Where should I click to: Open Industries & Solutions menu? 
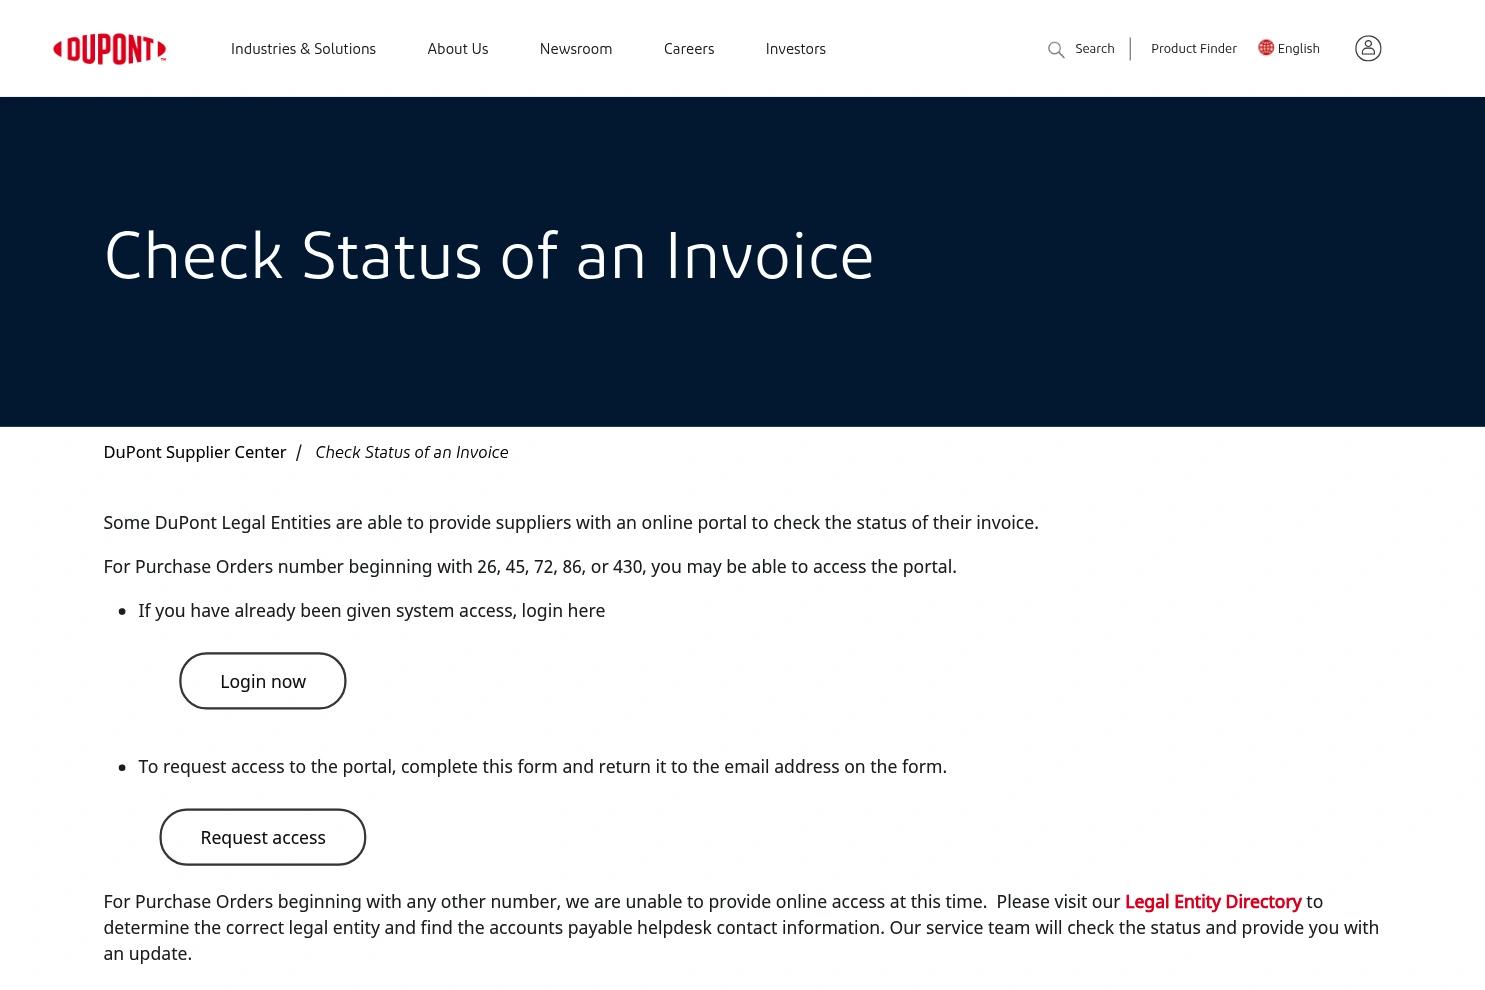point(303,48)
